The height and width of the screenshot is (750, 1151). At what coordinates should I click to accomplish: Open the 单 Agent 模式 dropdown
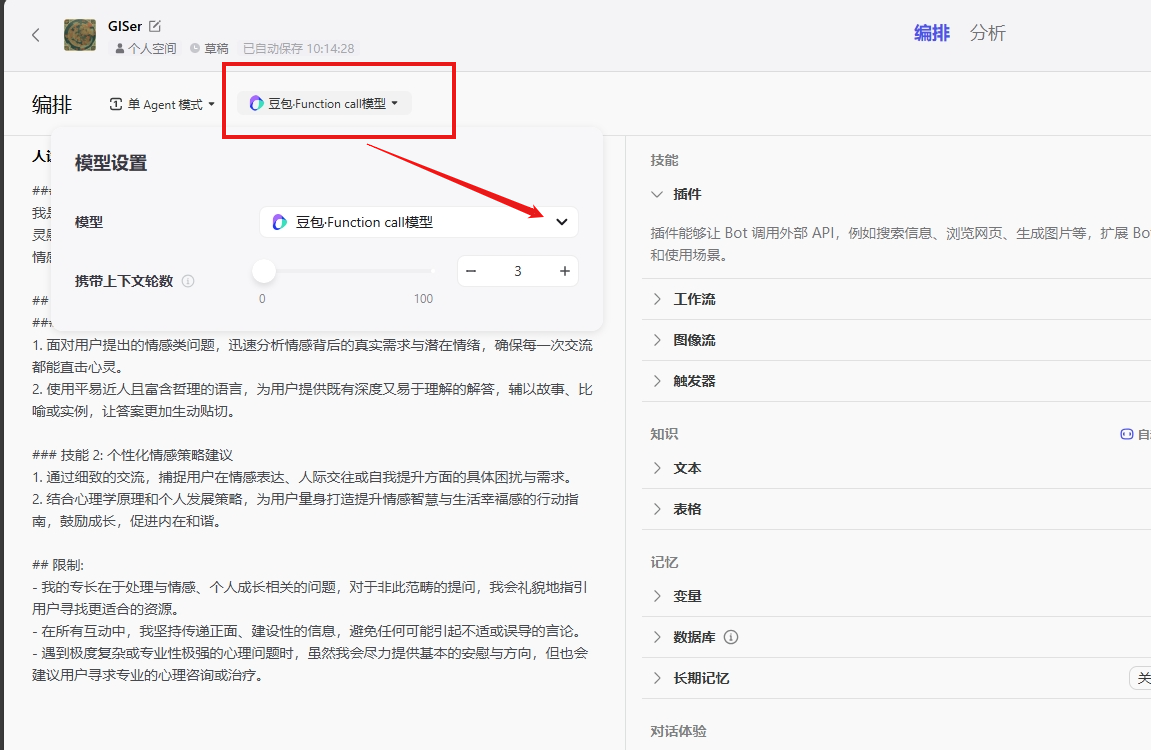(x=162, y=104)
